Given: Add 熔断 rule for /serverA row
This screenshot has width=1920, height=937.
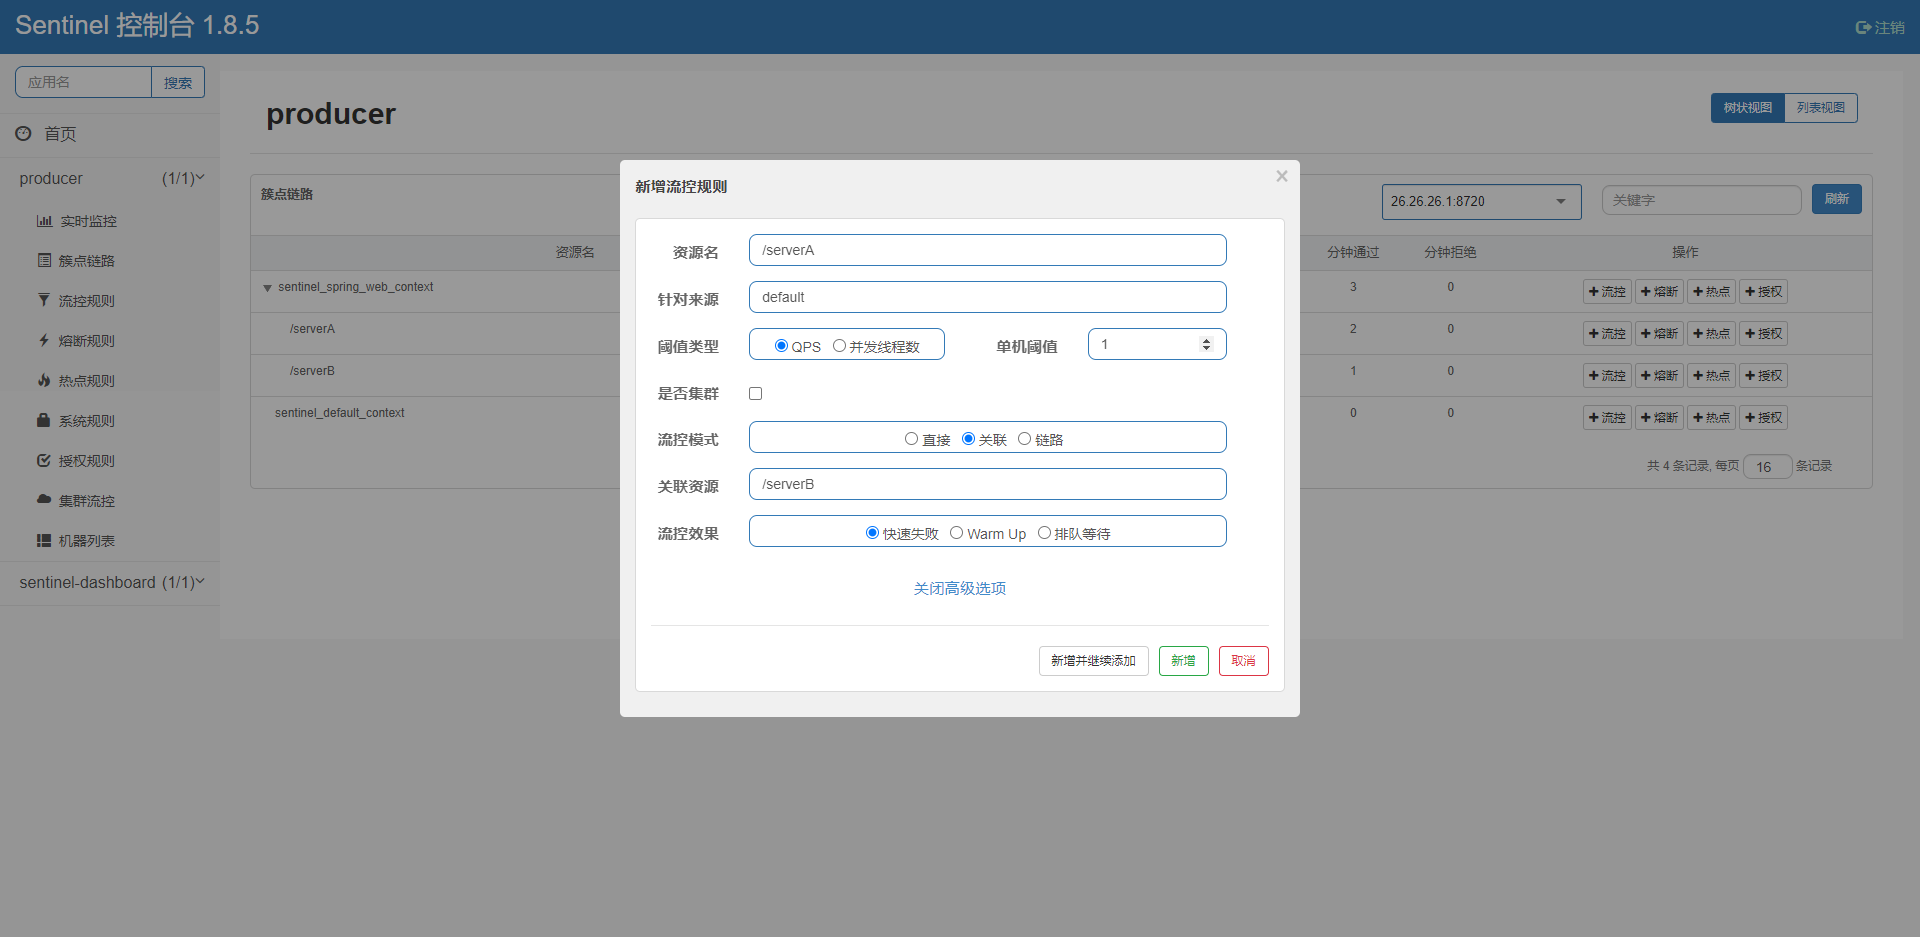Looking at the screenshot, I should tap(1659, 334).
